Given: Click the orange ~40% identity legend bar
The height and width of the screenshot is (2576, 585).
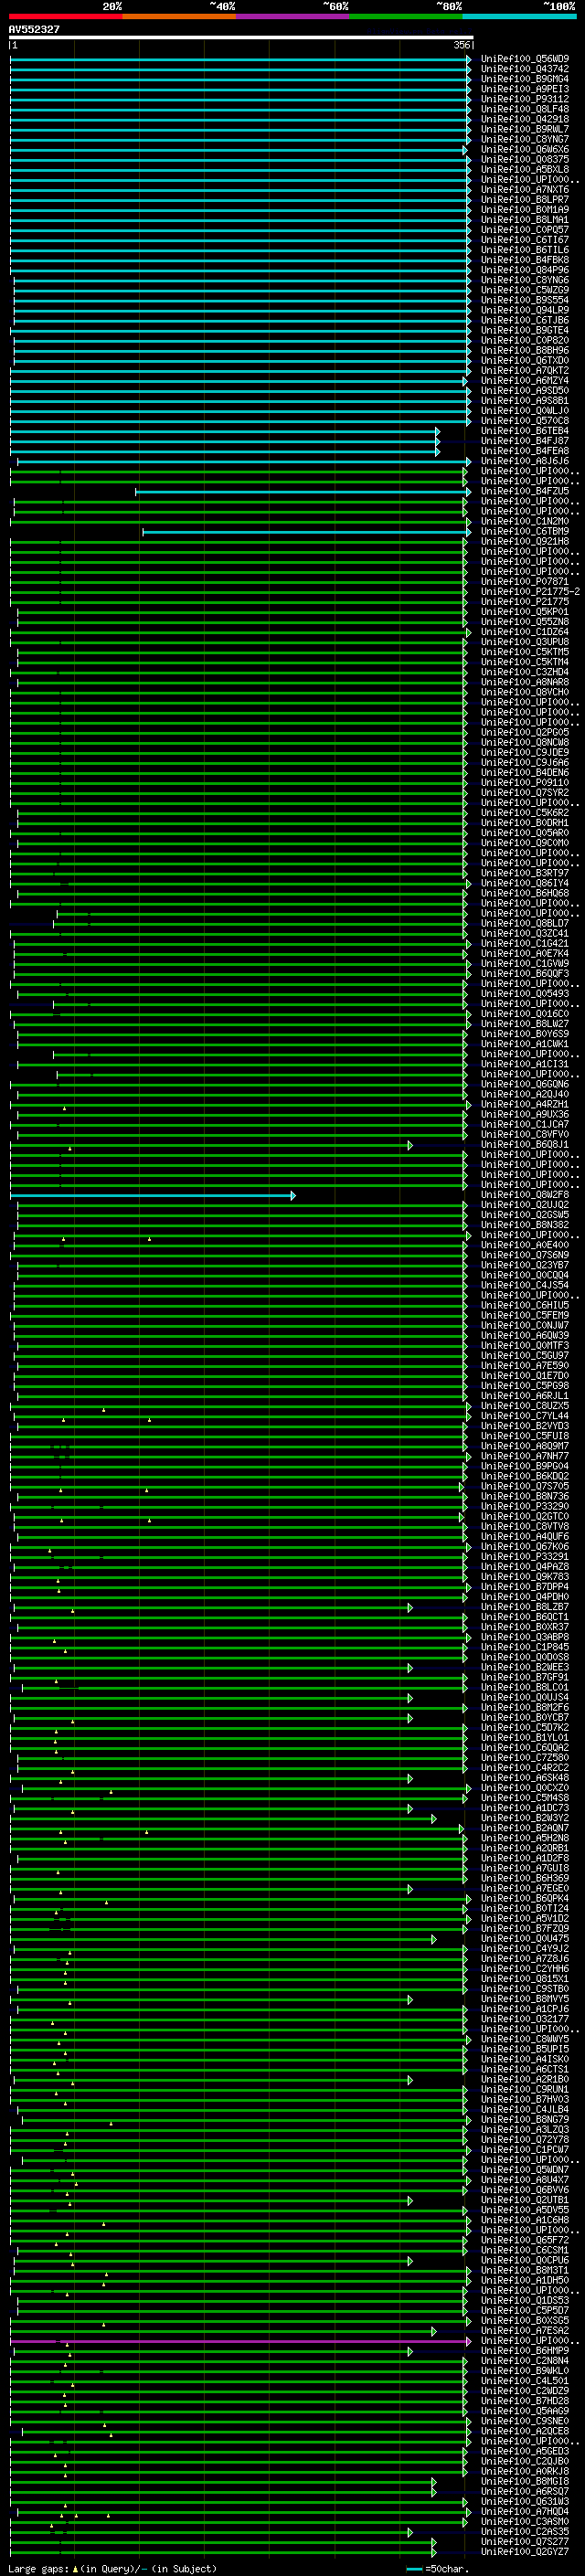Looking at the screenshot, I should pos(179,16).
